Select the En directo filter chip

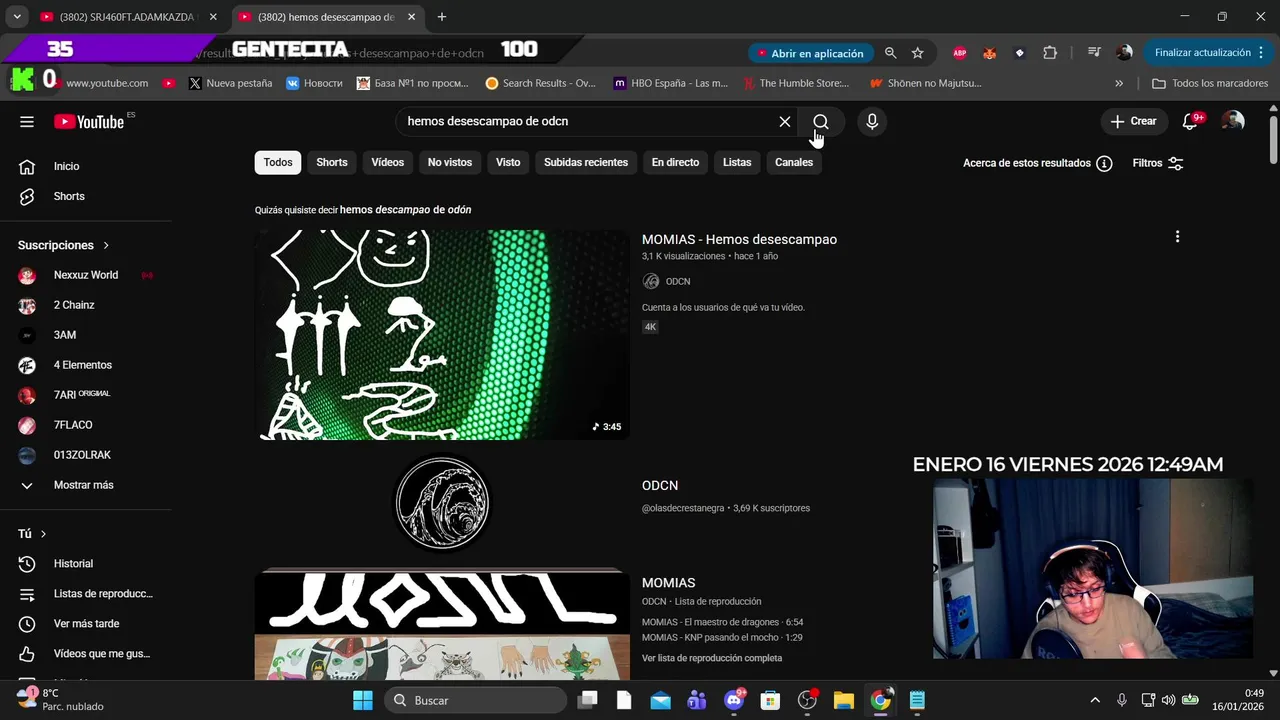coord(675,162)
